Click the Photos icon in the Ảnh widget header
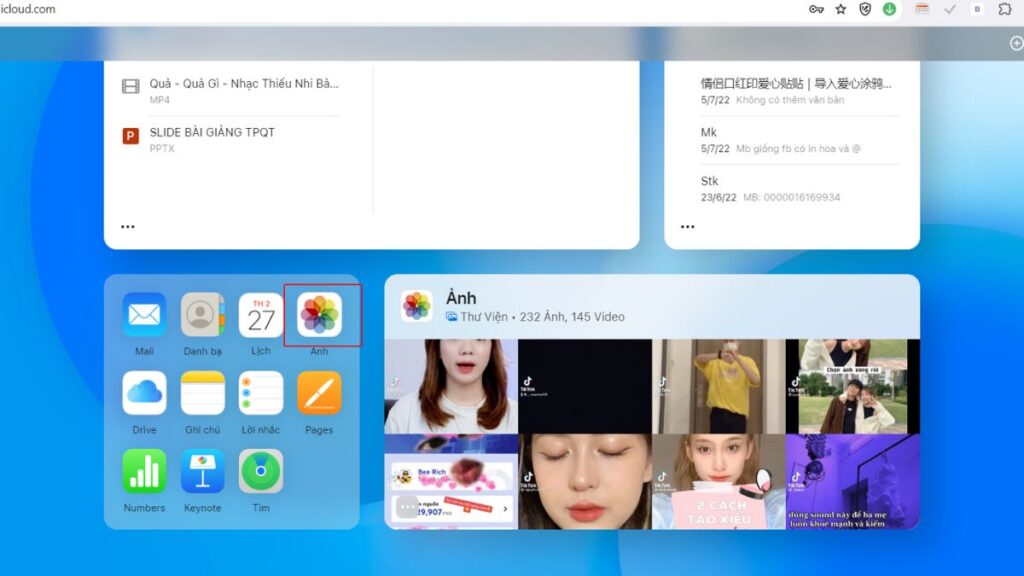The width and height of the screenshot is (1024, 576). (417, 306)
